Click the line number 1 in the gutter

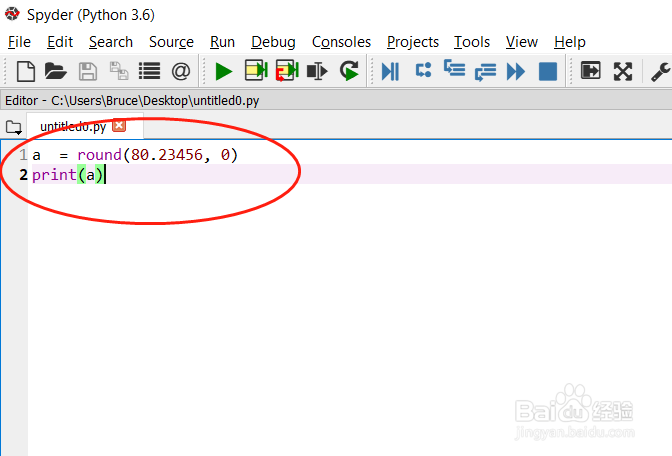23,155
